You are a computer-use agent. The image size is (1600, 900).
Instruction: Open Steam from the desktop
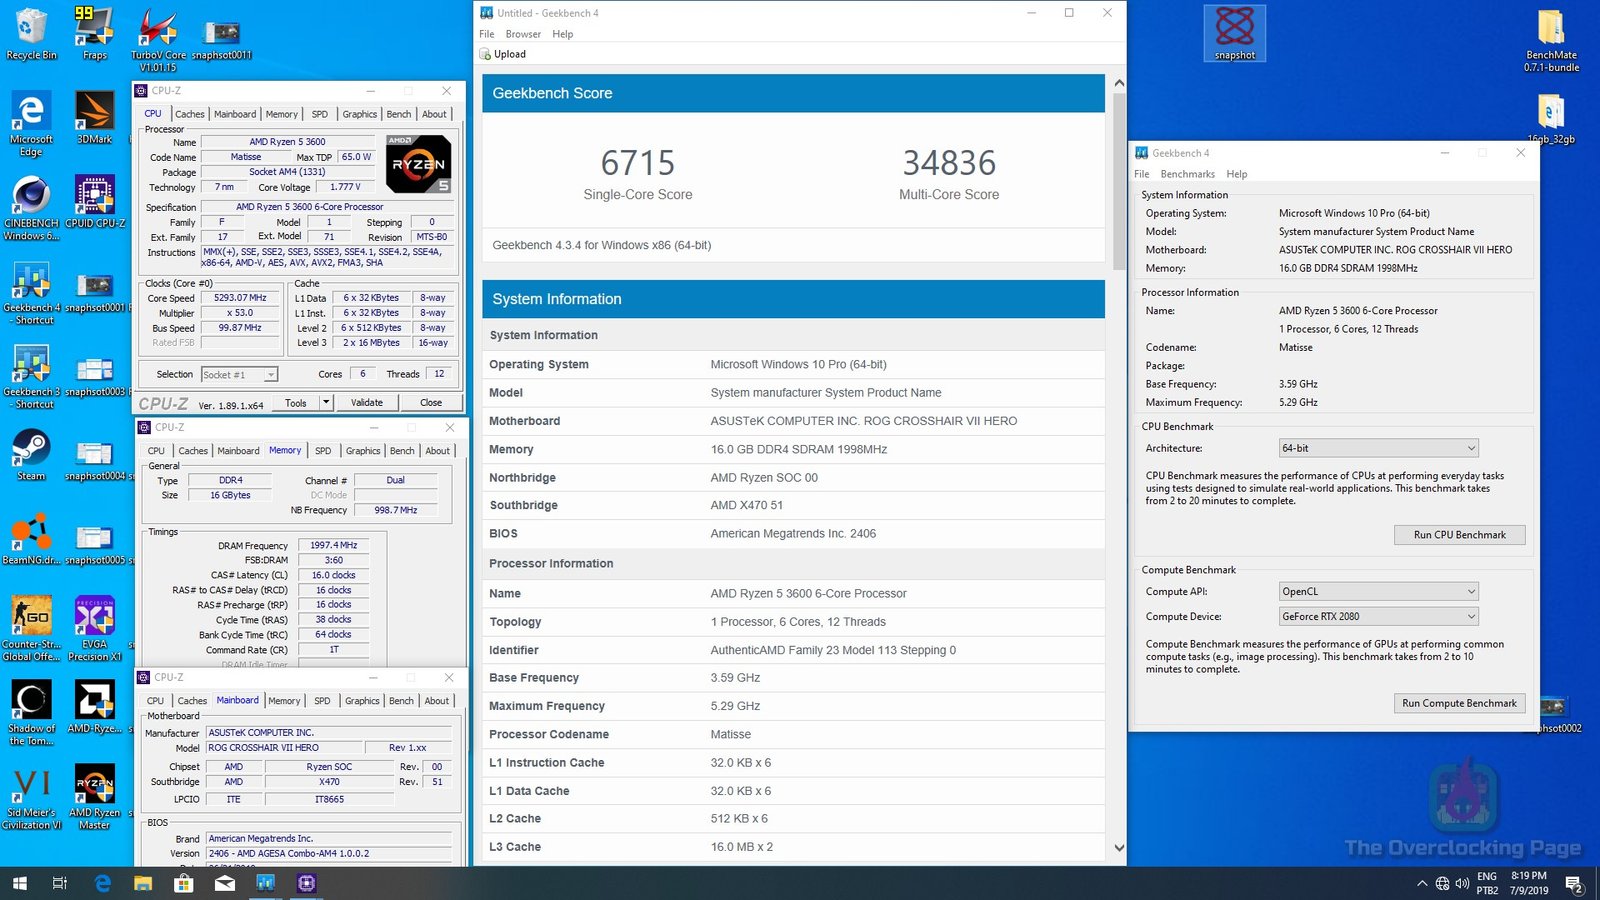point(30,450)
